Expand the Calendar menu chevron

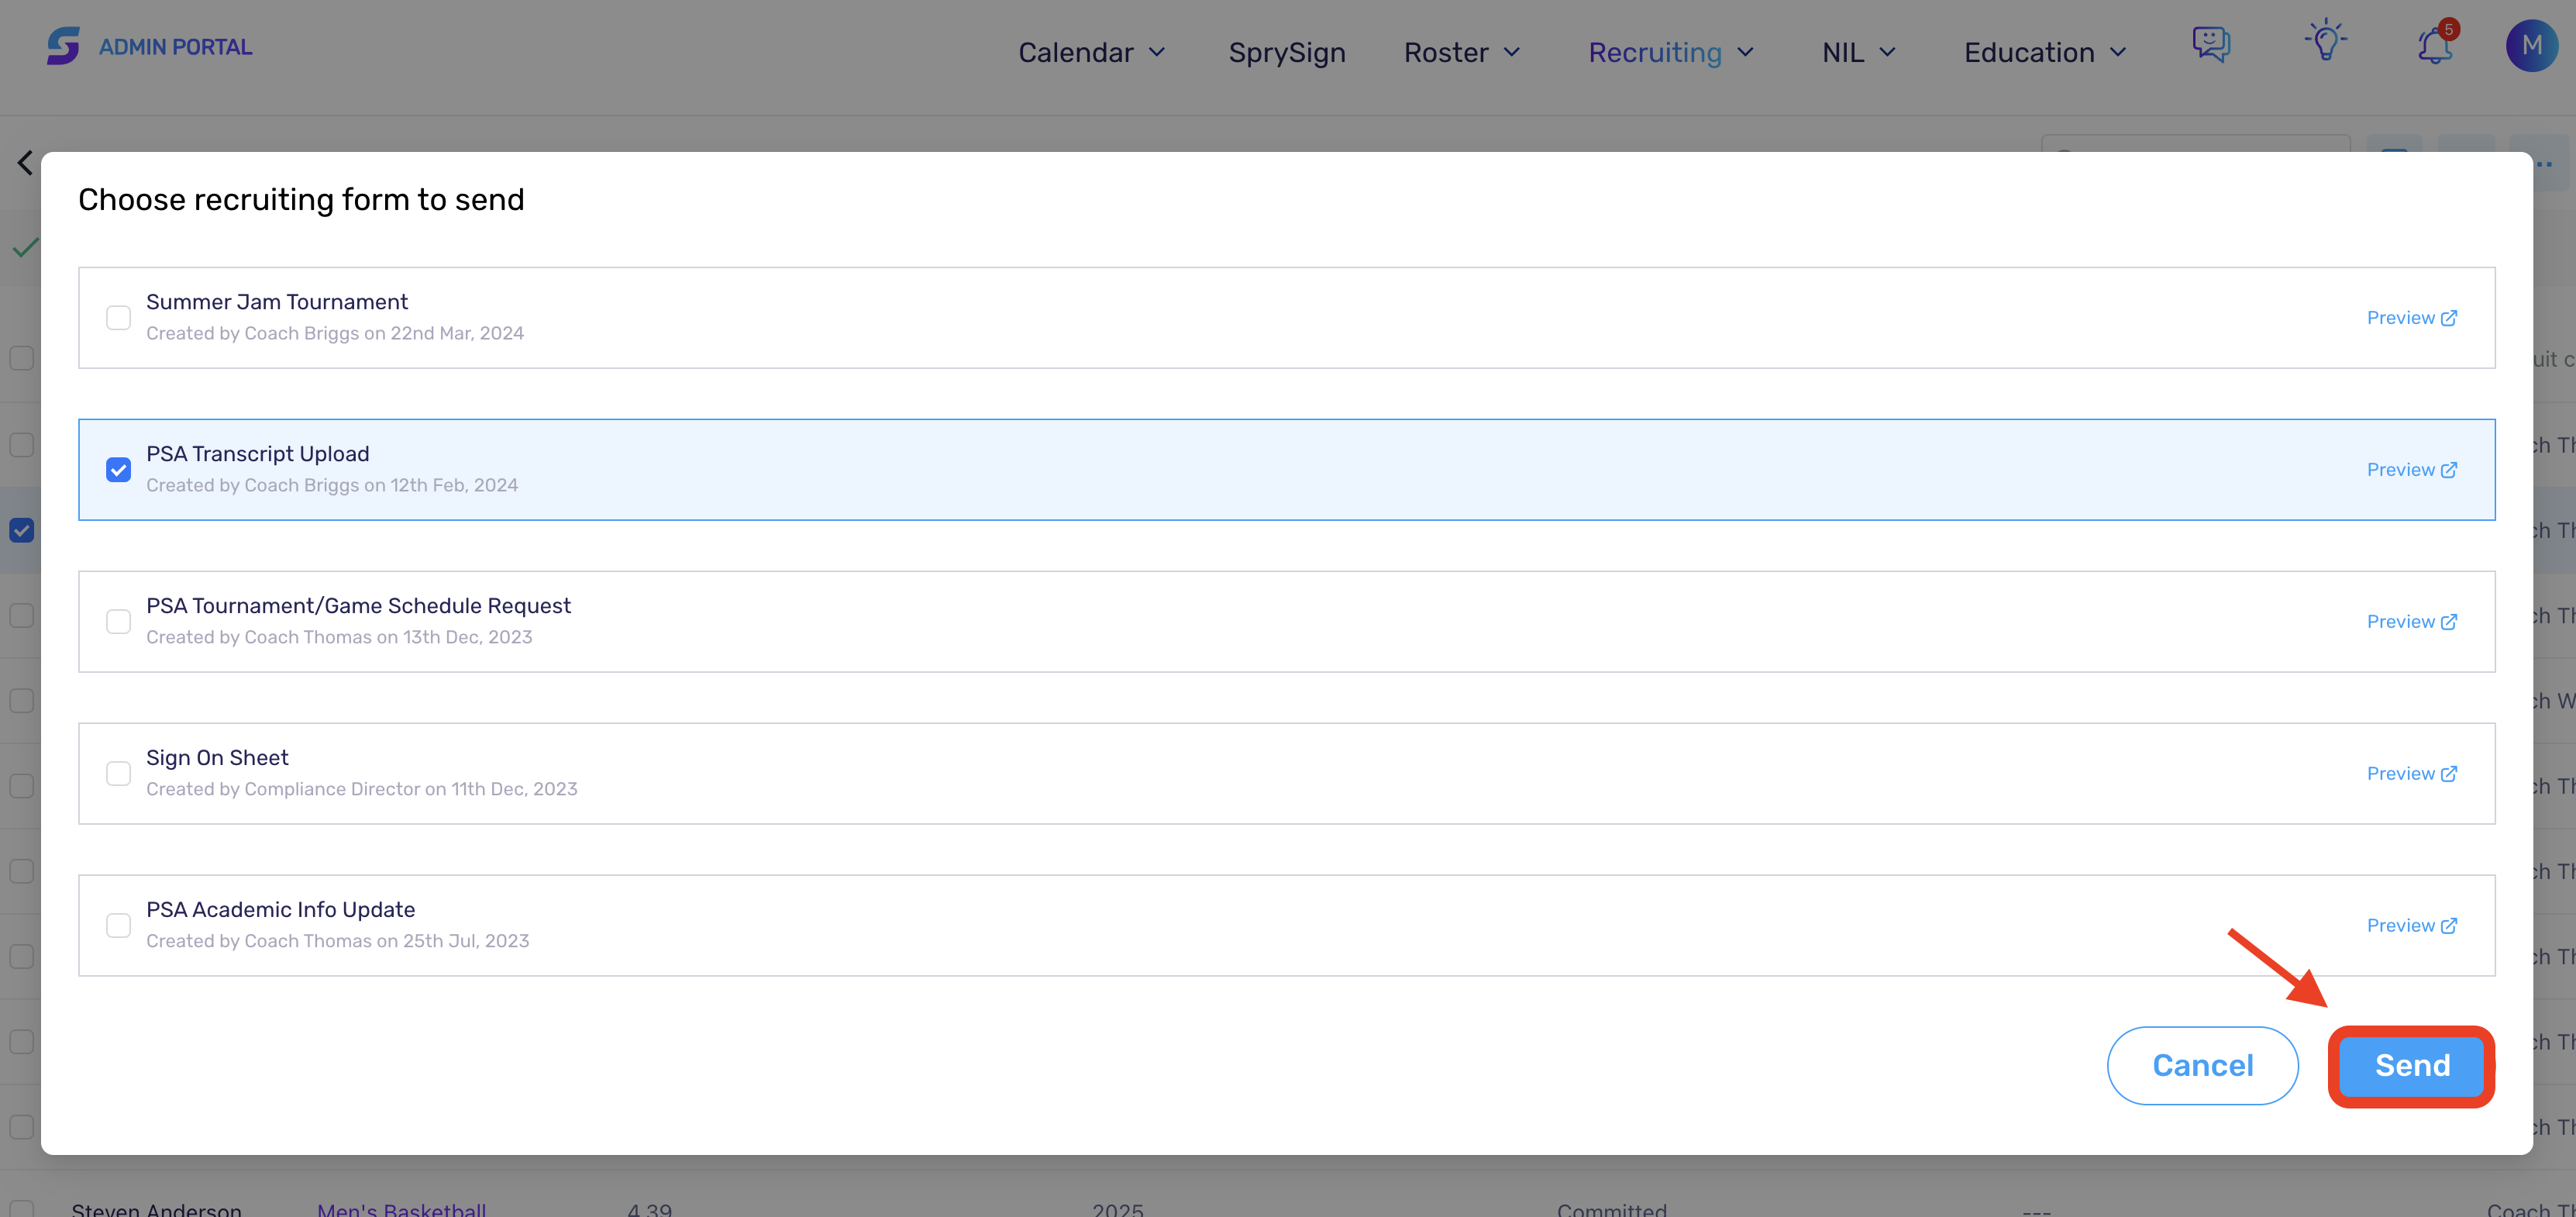tap(1157, 52)
